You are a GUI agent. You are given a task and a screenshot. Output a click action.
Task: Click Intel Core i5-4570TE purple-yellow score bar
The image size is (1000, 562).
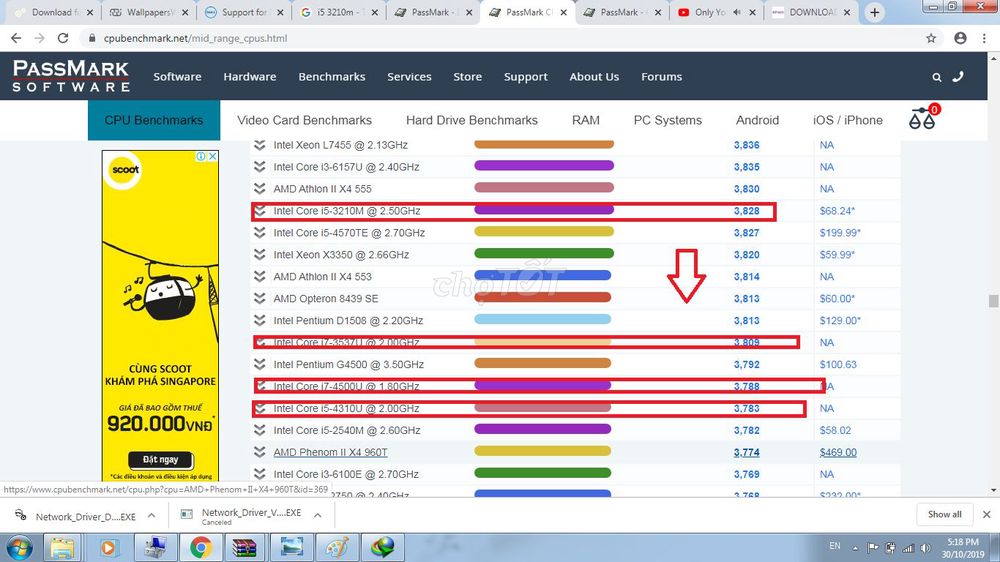(544, 232)
